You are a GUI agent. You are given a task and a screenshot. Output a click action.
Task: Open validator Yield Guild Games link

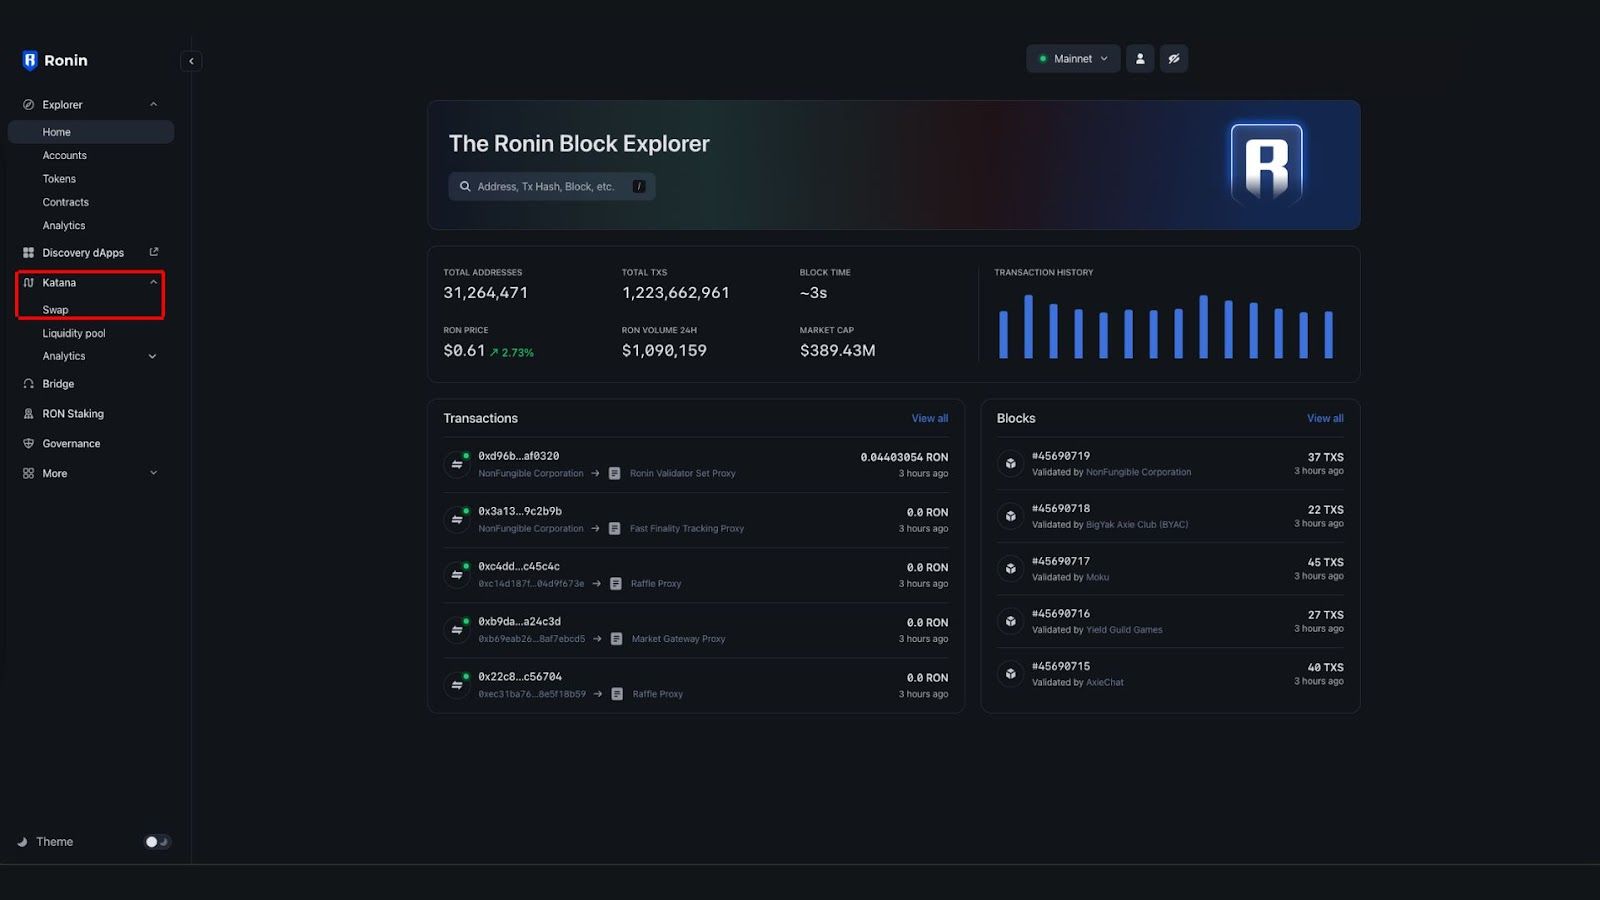click(1124, 630)
